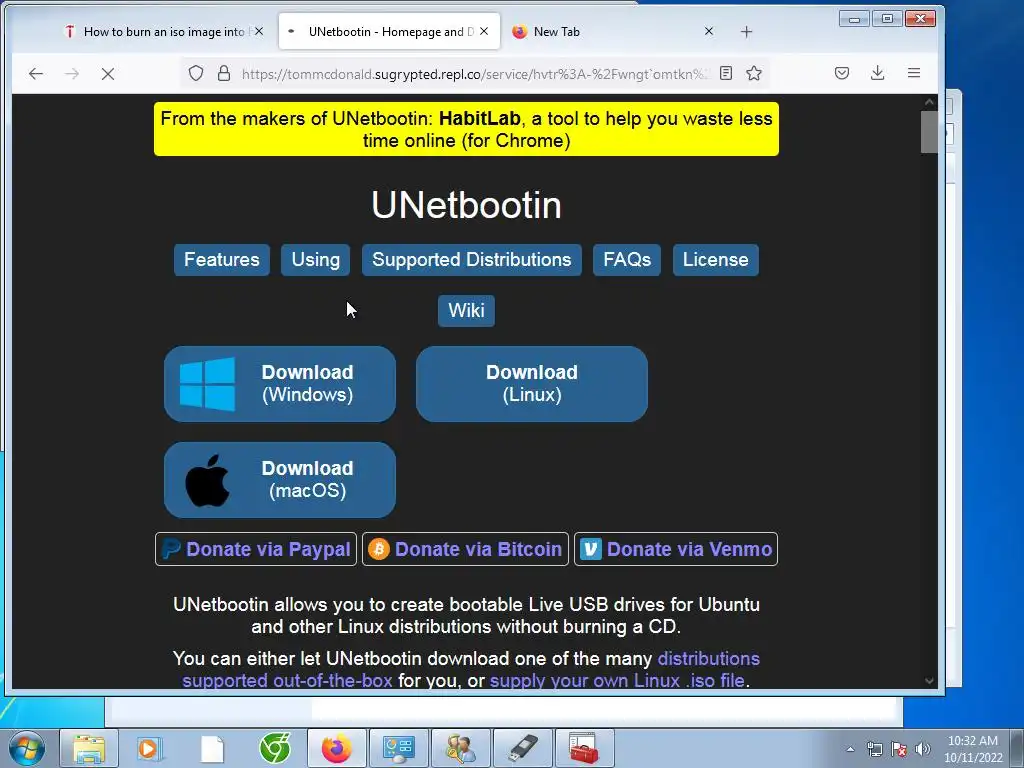Open the green browser taskbar icon
Image resolution: width=1024 pixels, height=768 pixels.
tap(275, 748)
